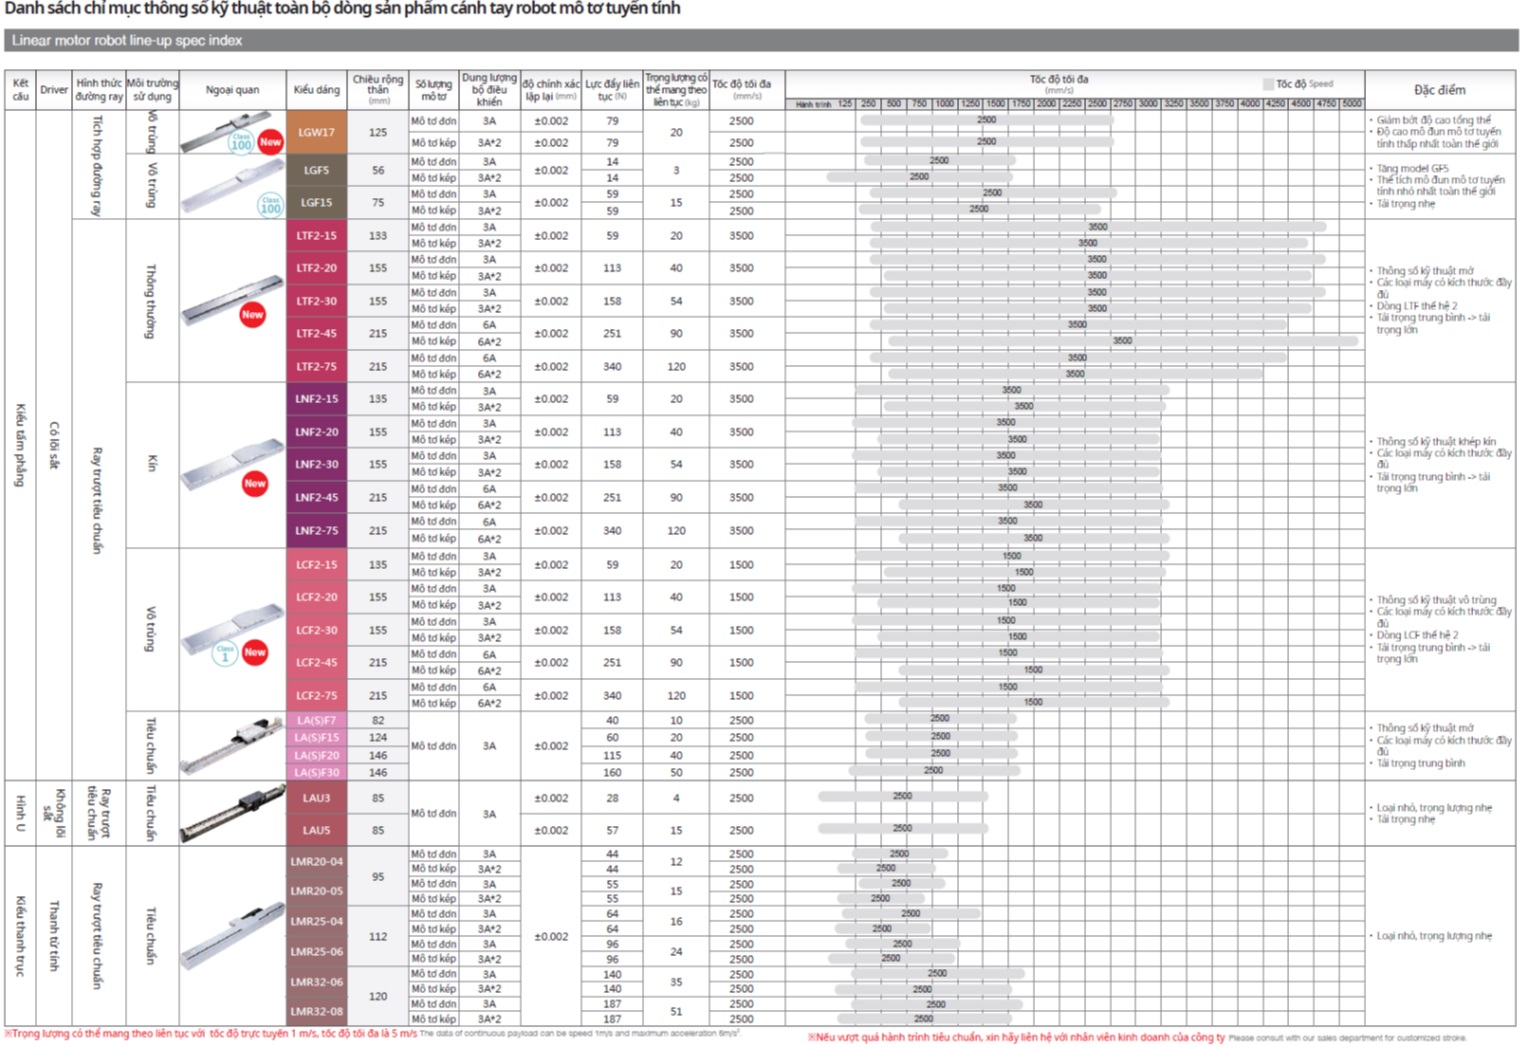The width and height of the screenshot is (1529, 1047).
Task: Click the Đặc điểm column header
Action: coord(1439,90)
